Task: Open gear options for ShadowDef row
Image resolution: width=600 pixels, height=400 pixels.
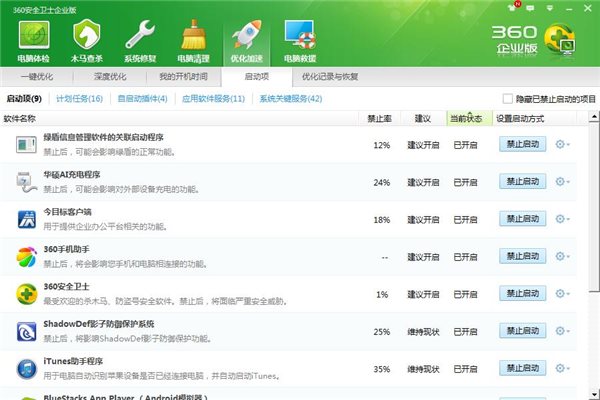Action: point(562,331)
